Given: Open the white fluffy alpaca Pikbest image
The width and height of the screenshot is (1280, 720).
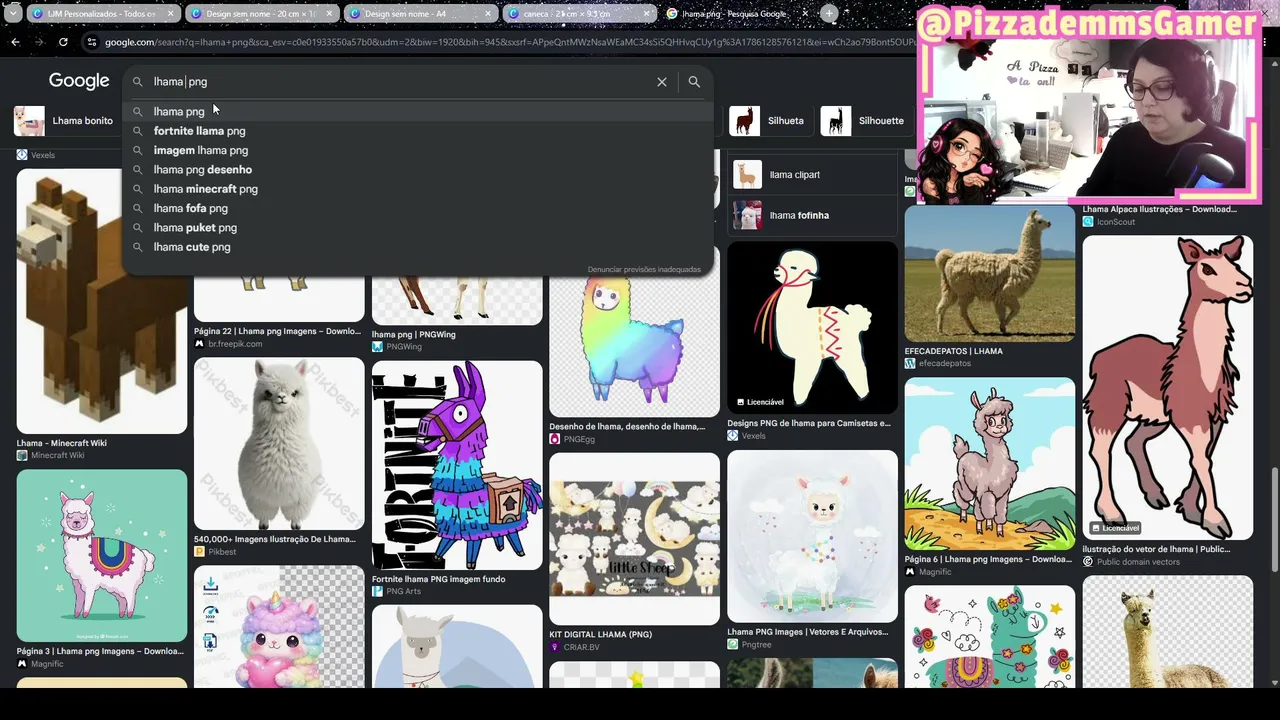Looking at the screenshot, I should click(279, 443).
